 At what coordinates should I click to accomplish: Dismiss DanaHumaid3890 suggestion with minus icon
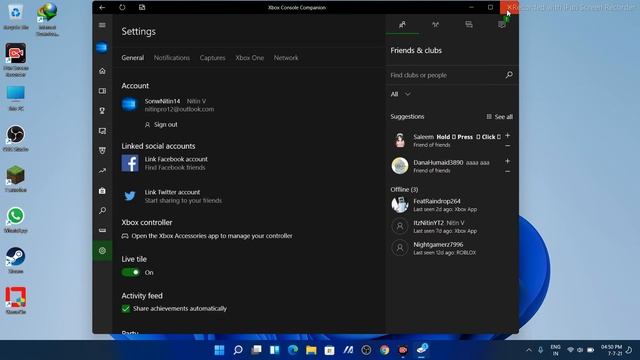tap(508, 171)
